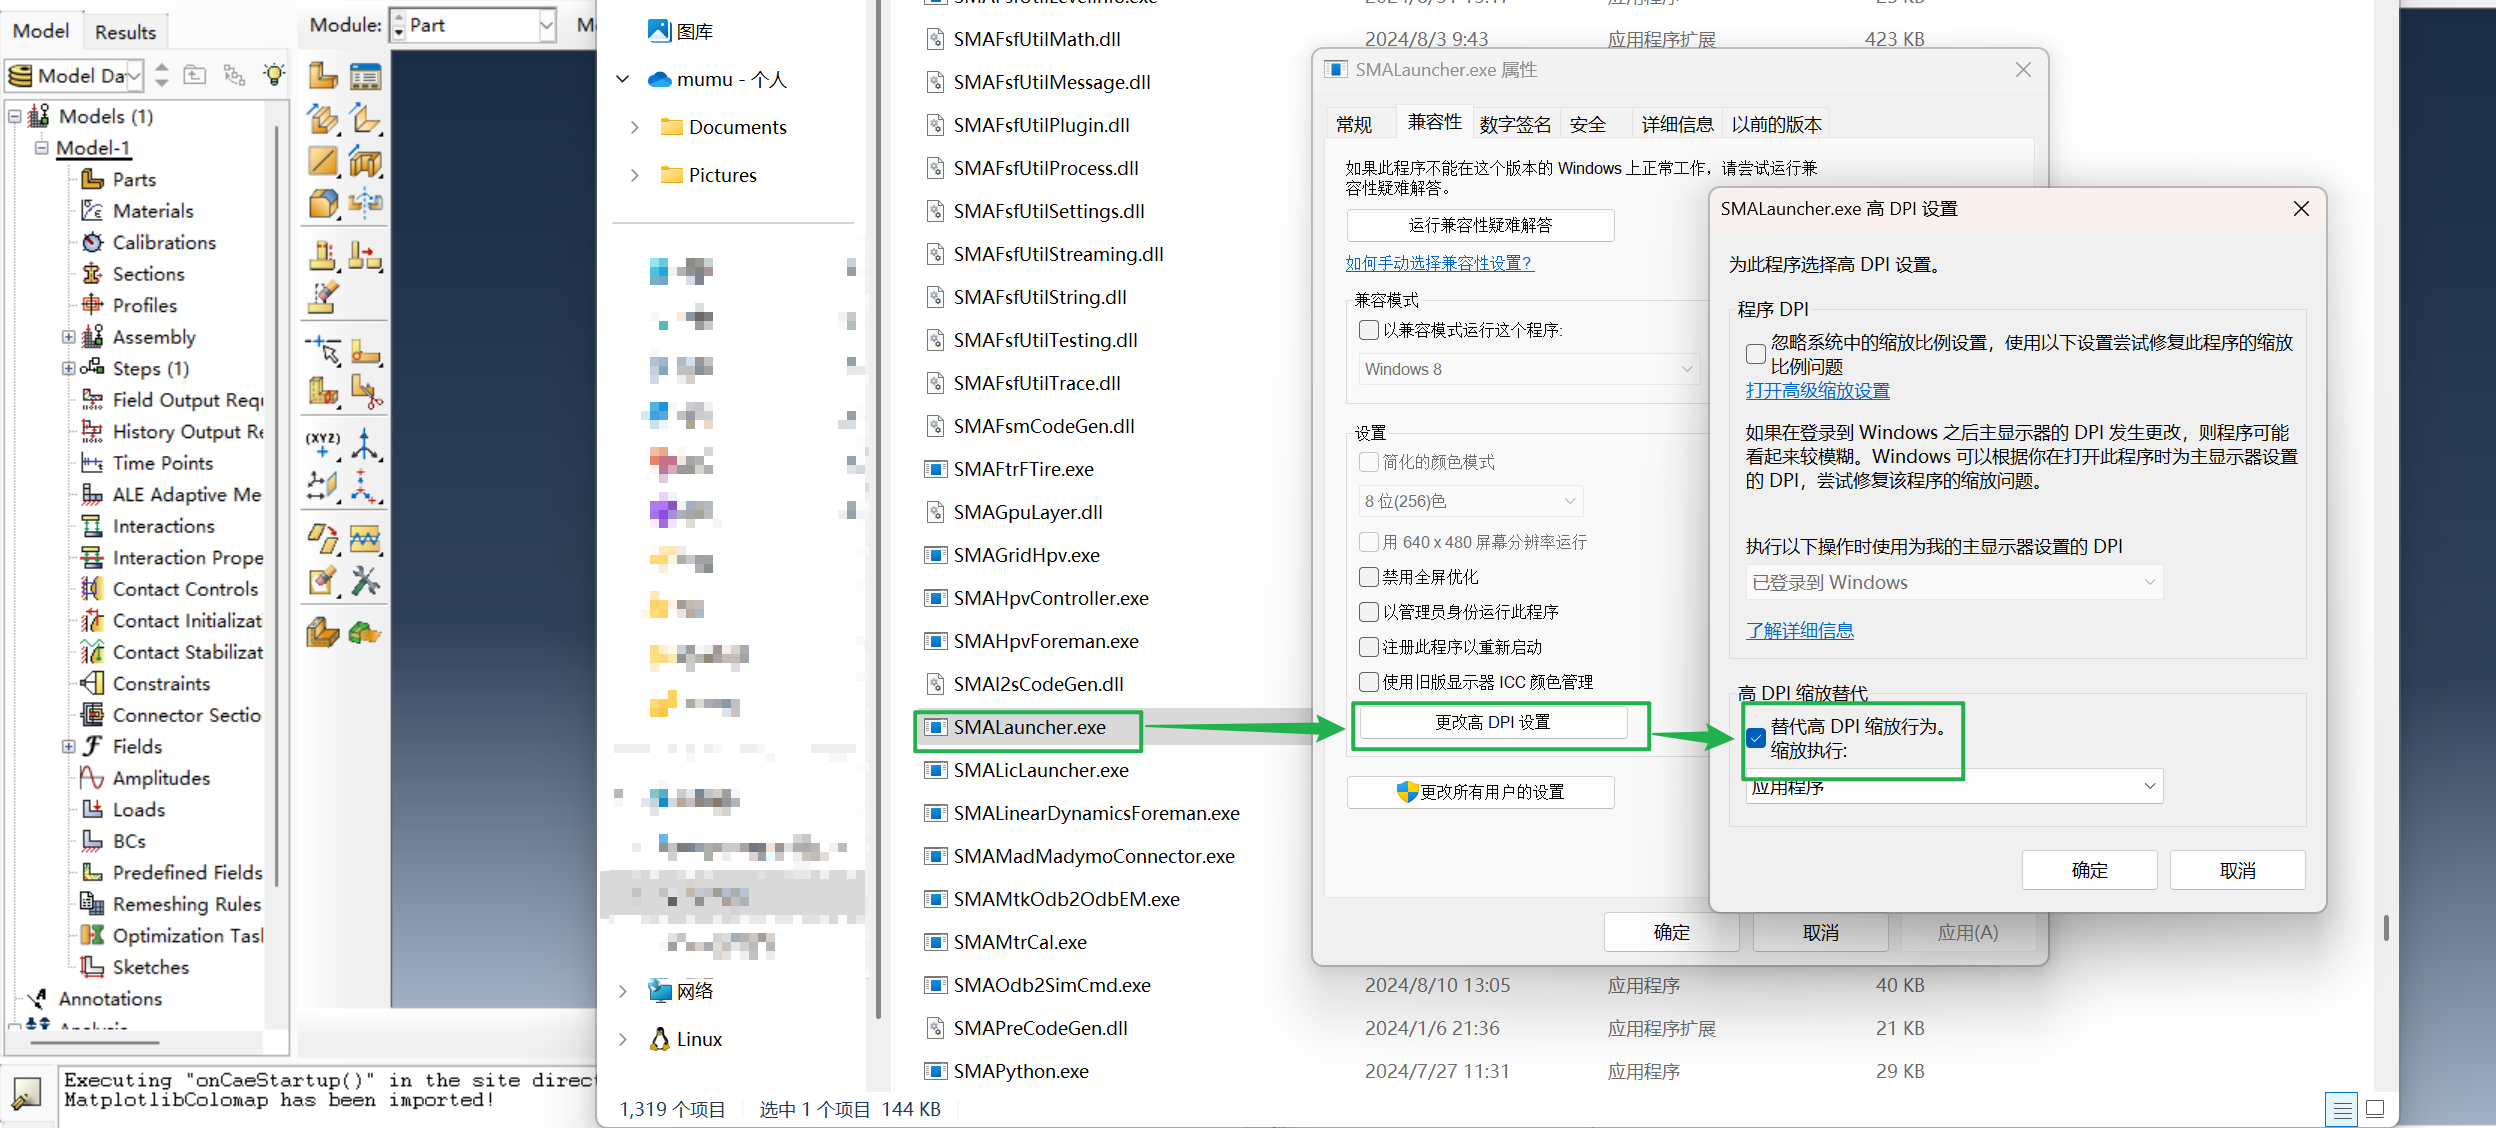Confirm DPI dialog with 确定
Screen dimensions: 2496x1128
click(x=2089, y=870)
